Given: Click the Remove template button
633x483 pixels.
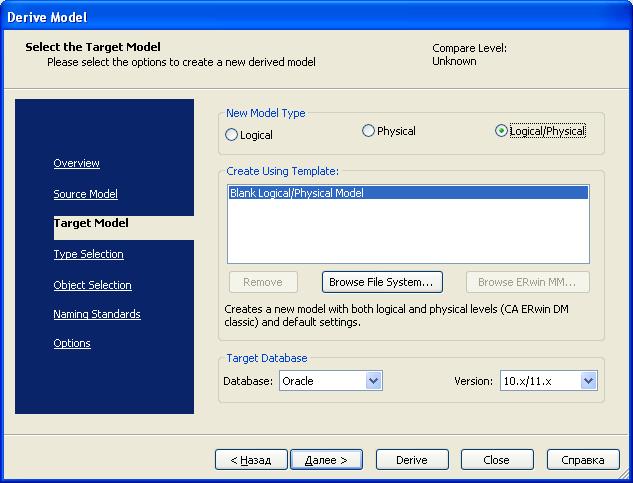Looking at the screenshot, I should tap(263, 282).
